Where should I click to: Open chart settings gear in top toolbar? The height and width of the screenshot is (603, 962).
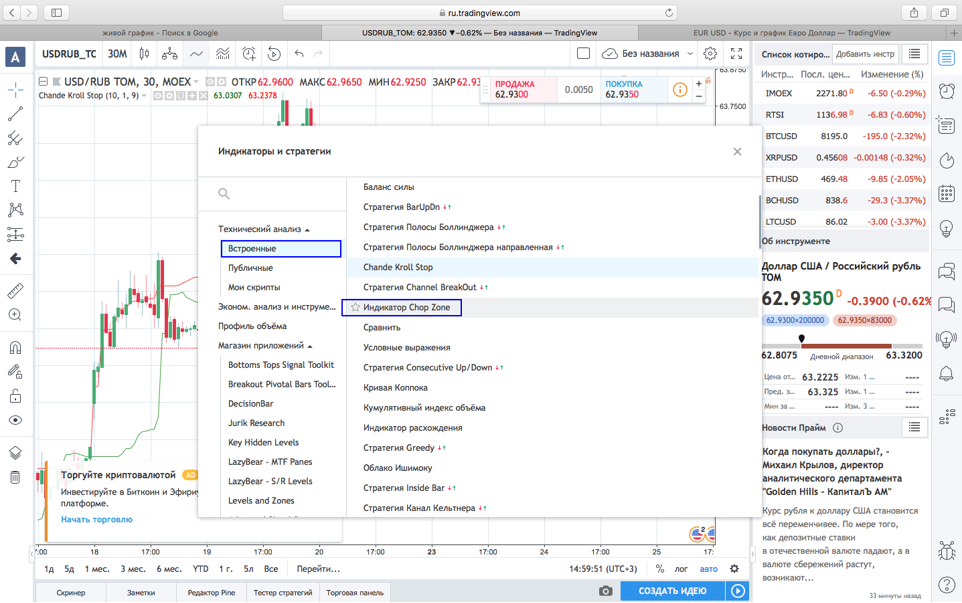coord(710,53)
